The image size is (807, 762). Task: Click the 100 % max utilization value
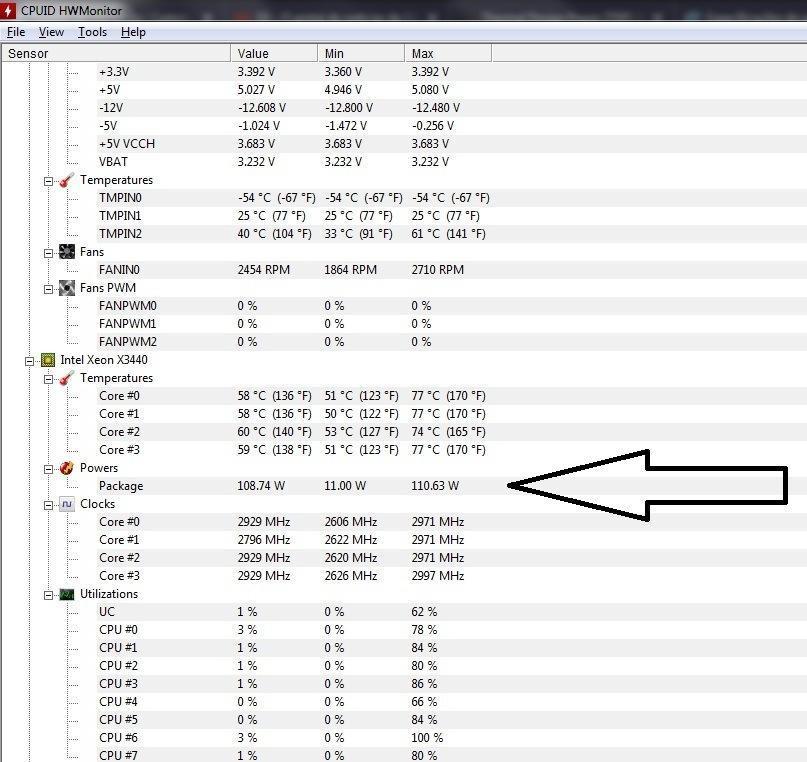pyautogui.click(x=427, y=738)
